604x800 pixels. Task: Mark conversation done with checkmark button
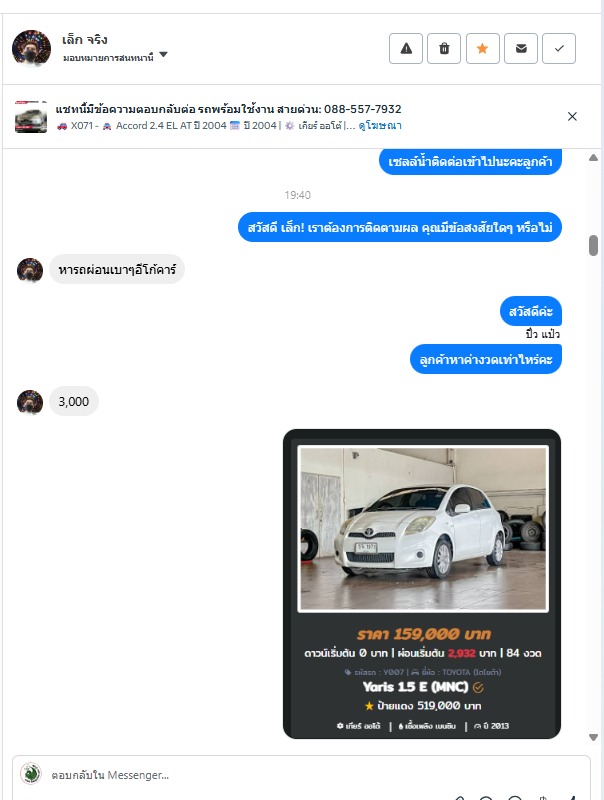[559, 48]
